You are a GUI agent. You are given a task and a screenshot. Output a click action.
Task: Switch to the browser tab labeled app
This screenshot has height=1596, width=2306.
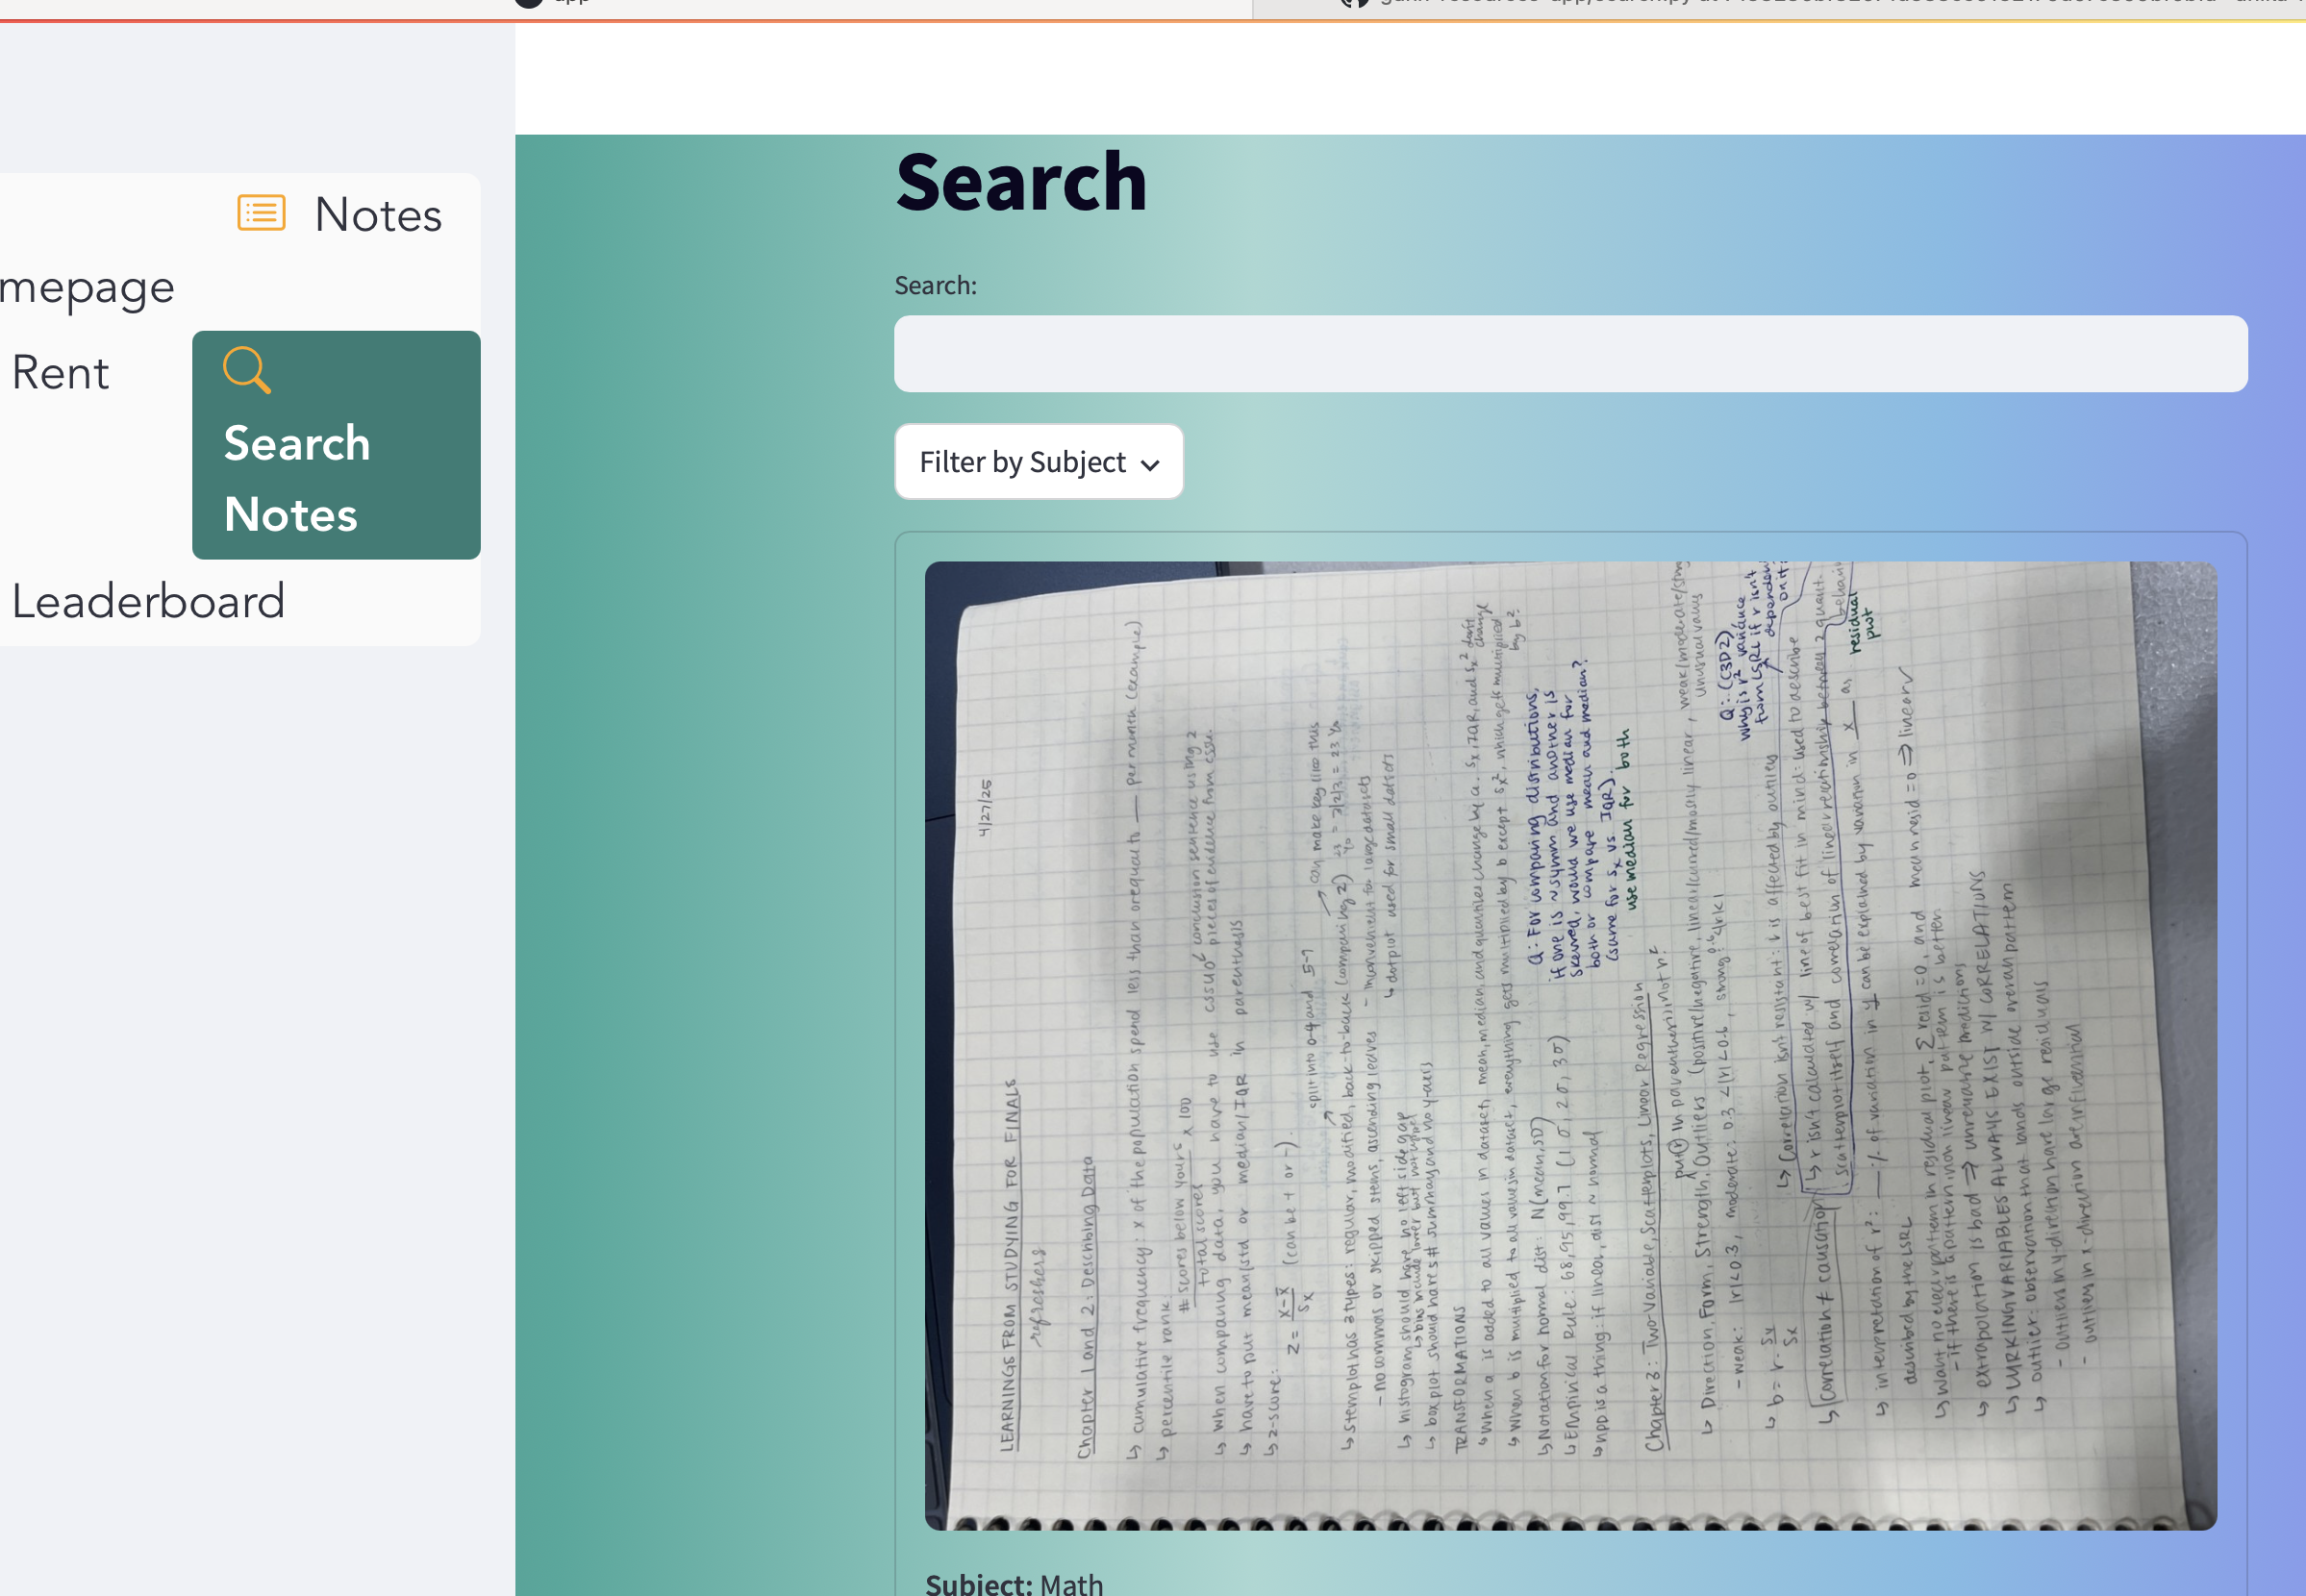pyautogui.click(x=572, y=3)
